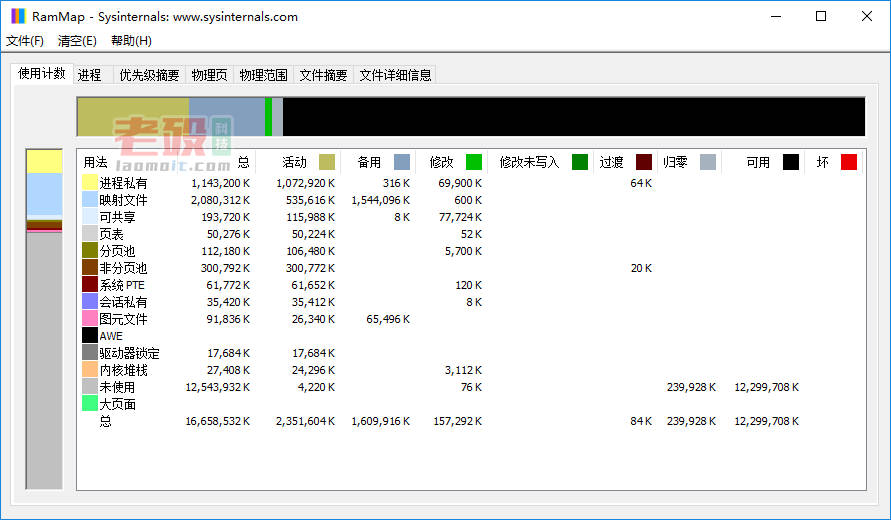This screenshot has height=520, width=891.
Task: Click the olive 分页池 color box
Action: point(90,250)
